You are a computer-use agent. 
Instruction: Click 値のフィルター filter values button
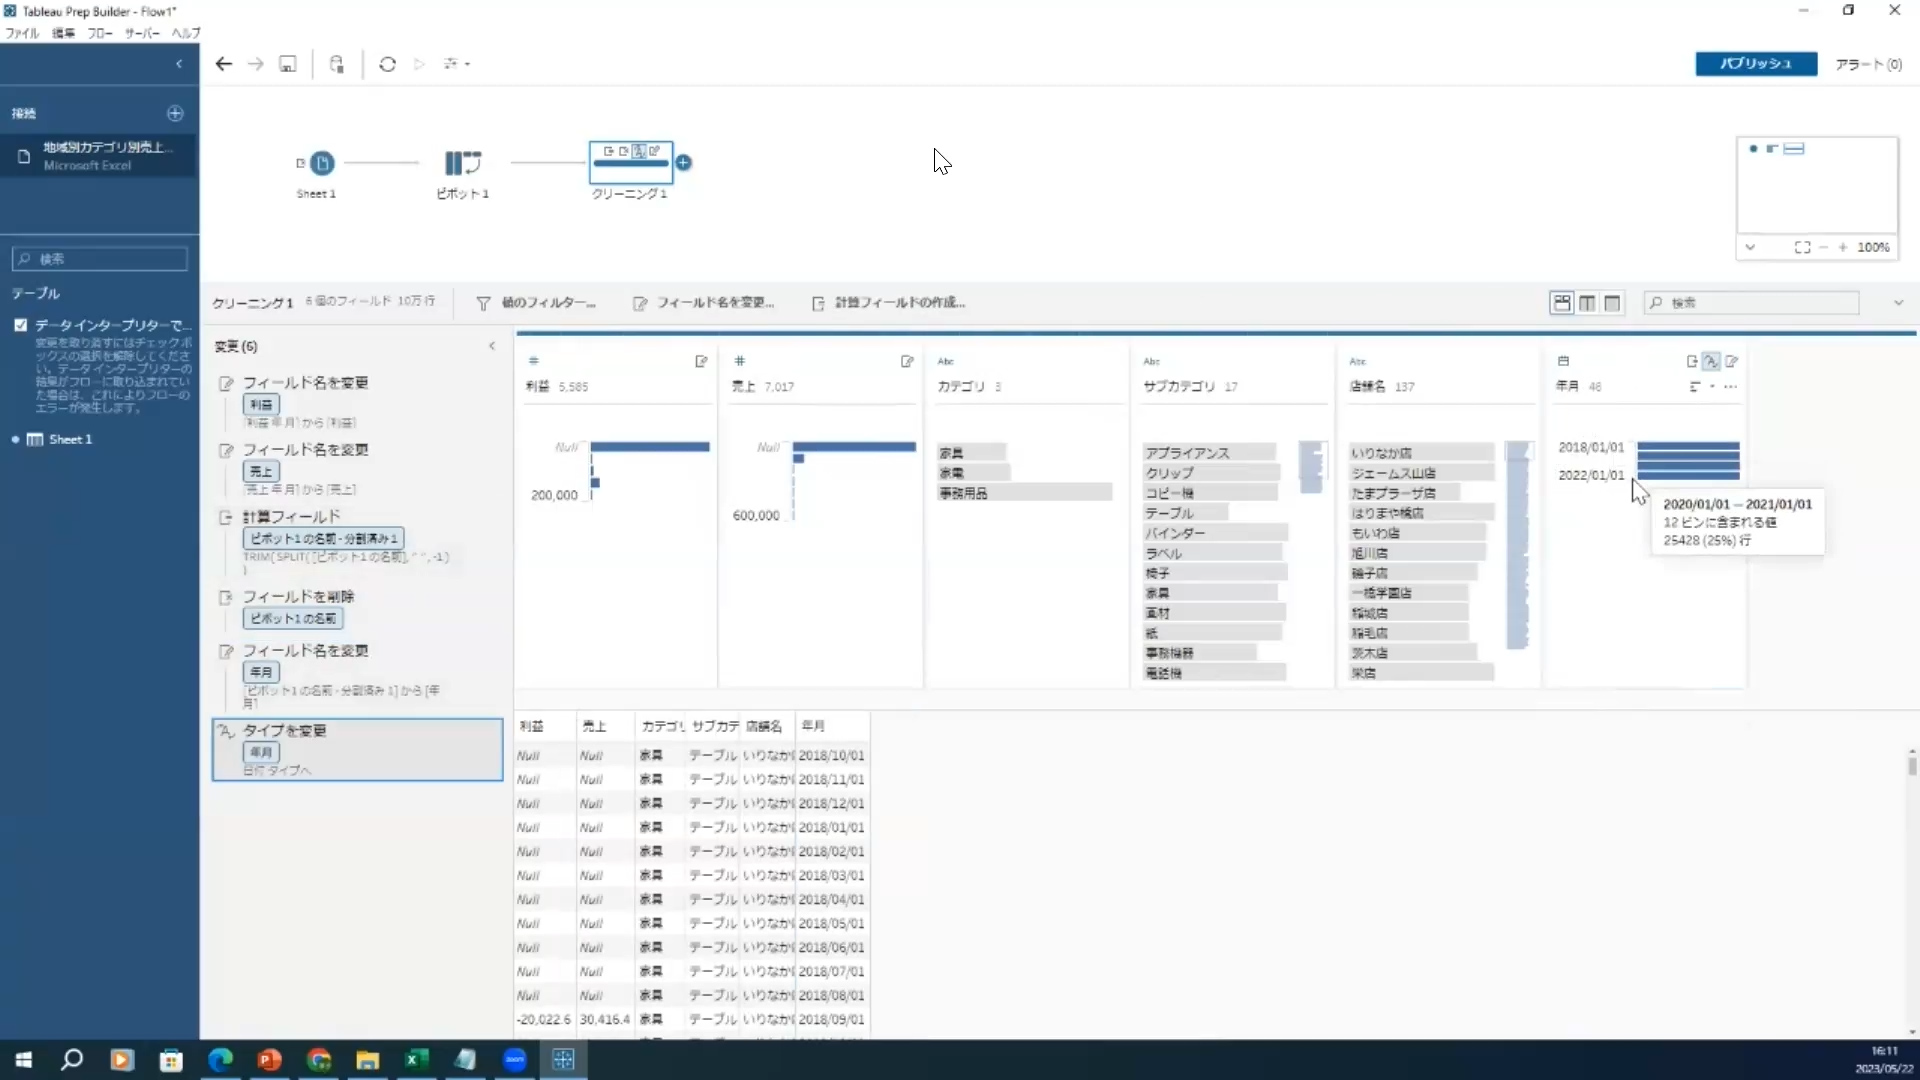coord(536,303)
